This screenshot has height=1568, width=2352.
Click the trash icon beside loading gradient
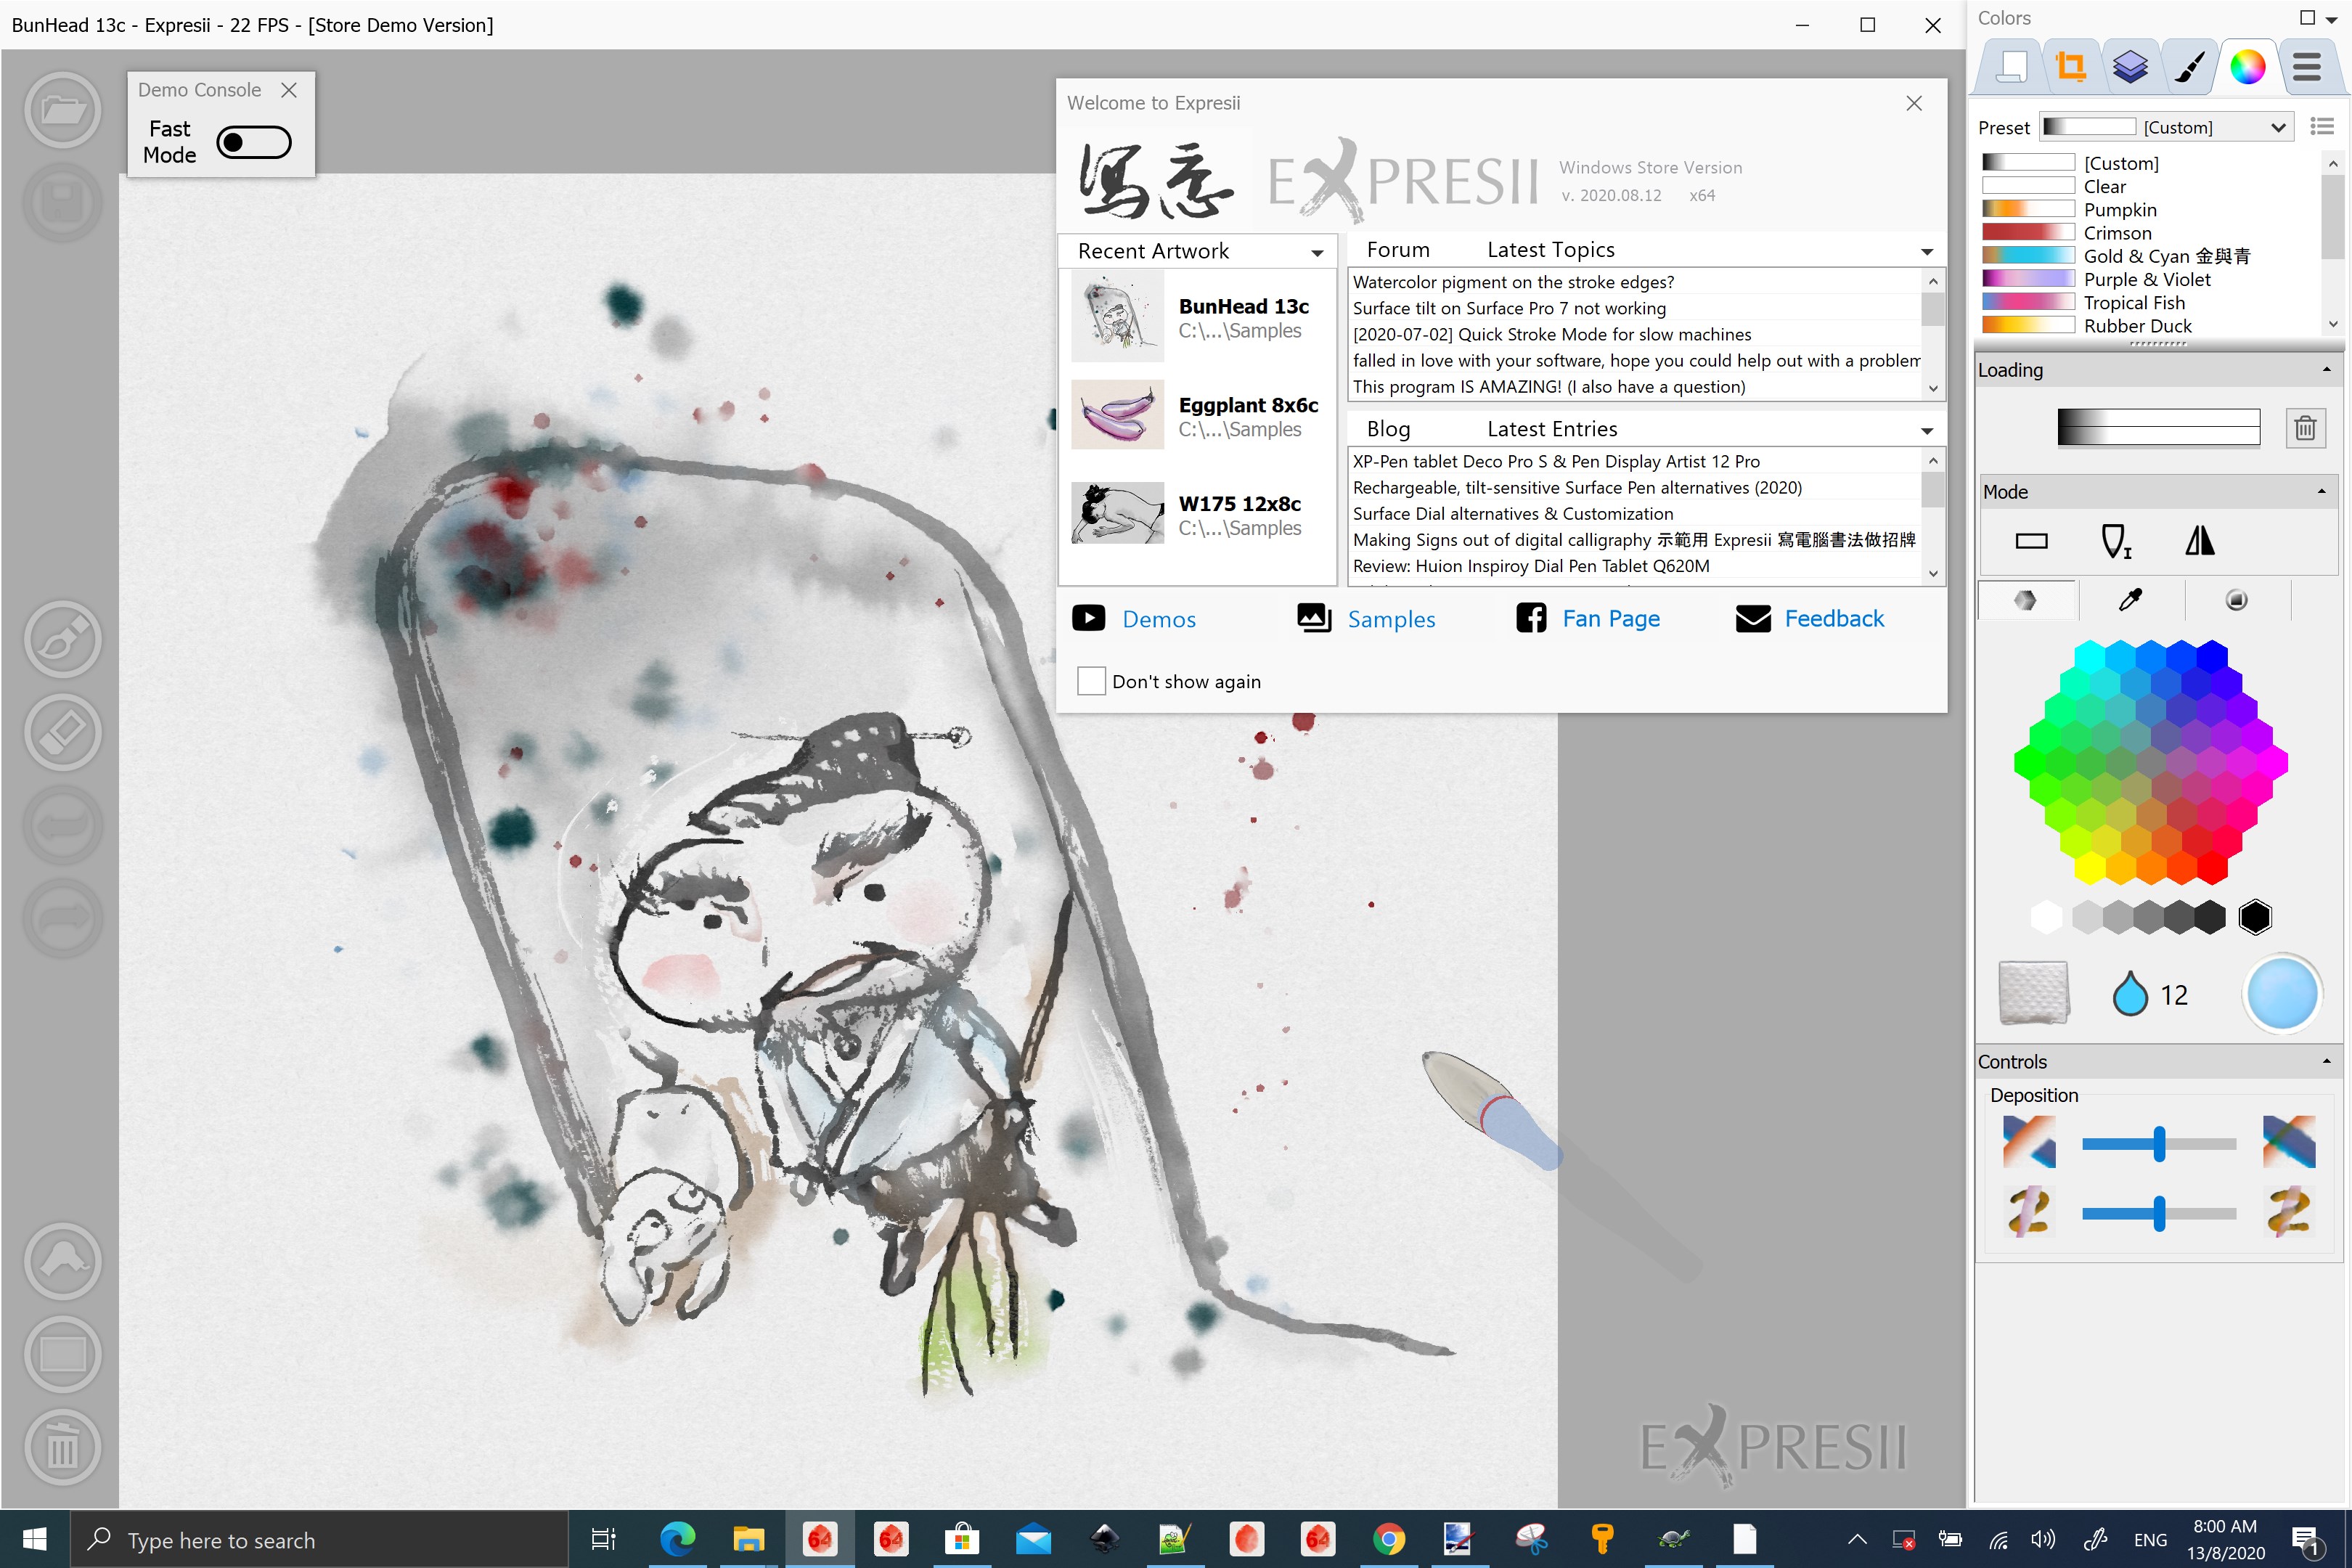pos(2305,428)
